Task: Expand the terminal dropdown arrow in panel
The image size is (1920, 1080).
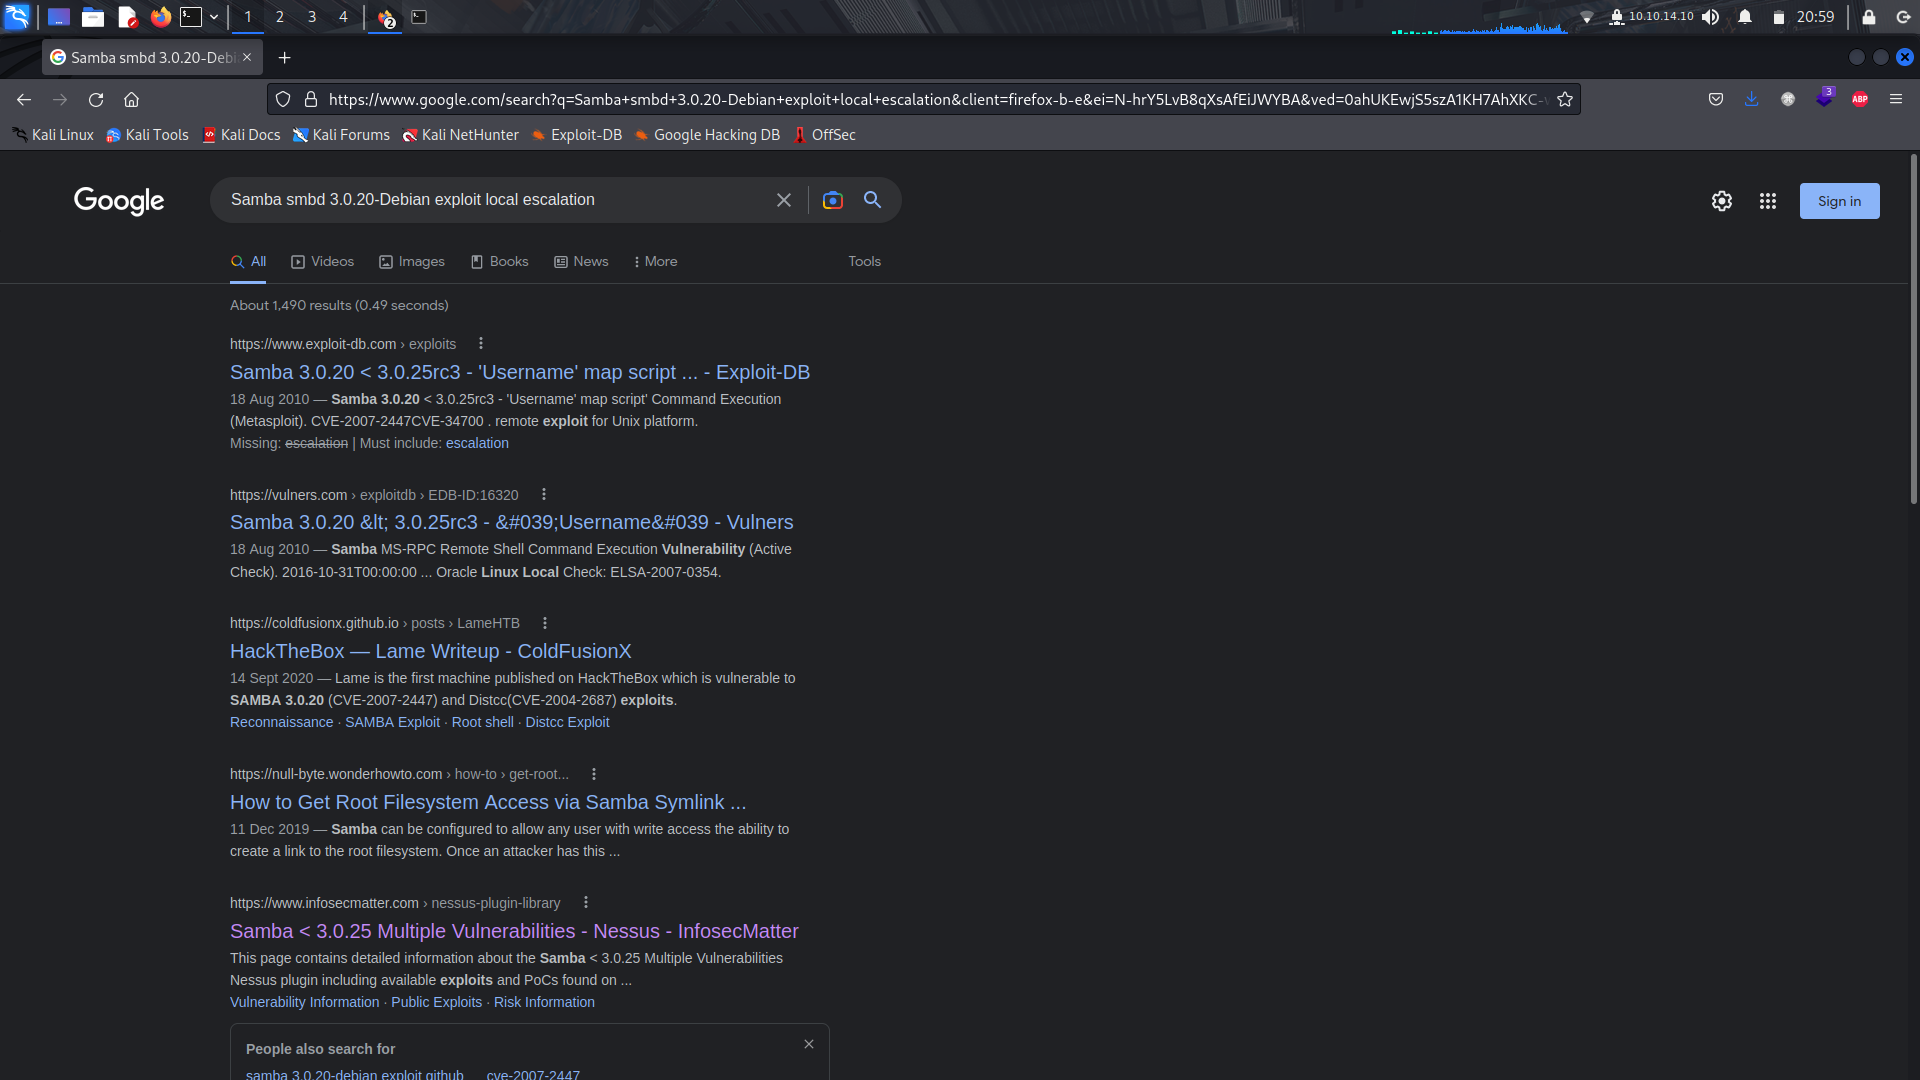Action: click(x=214, y=17)
